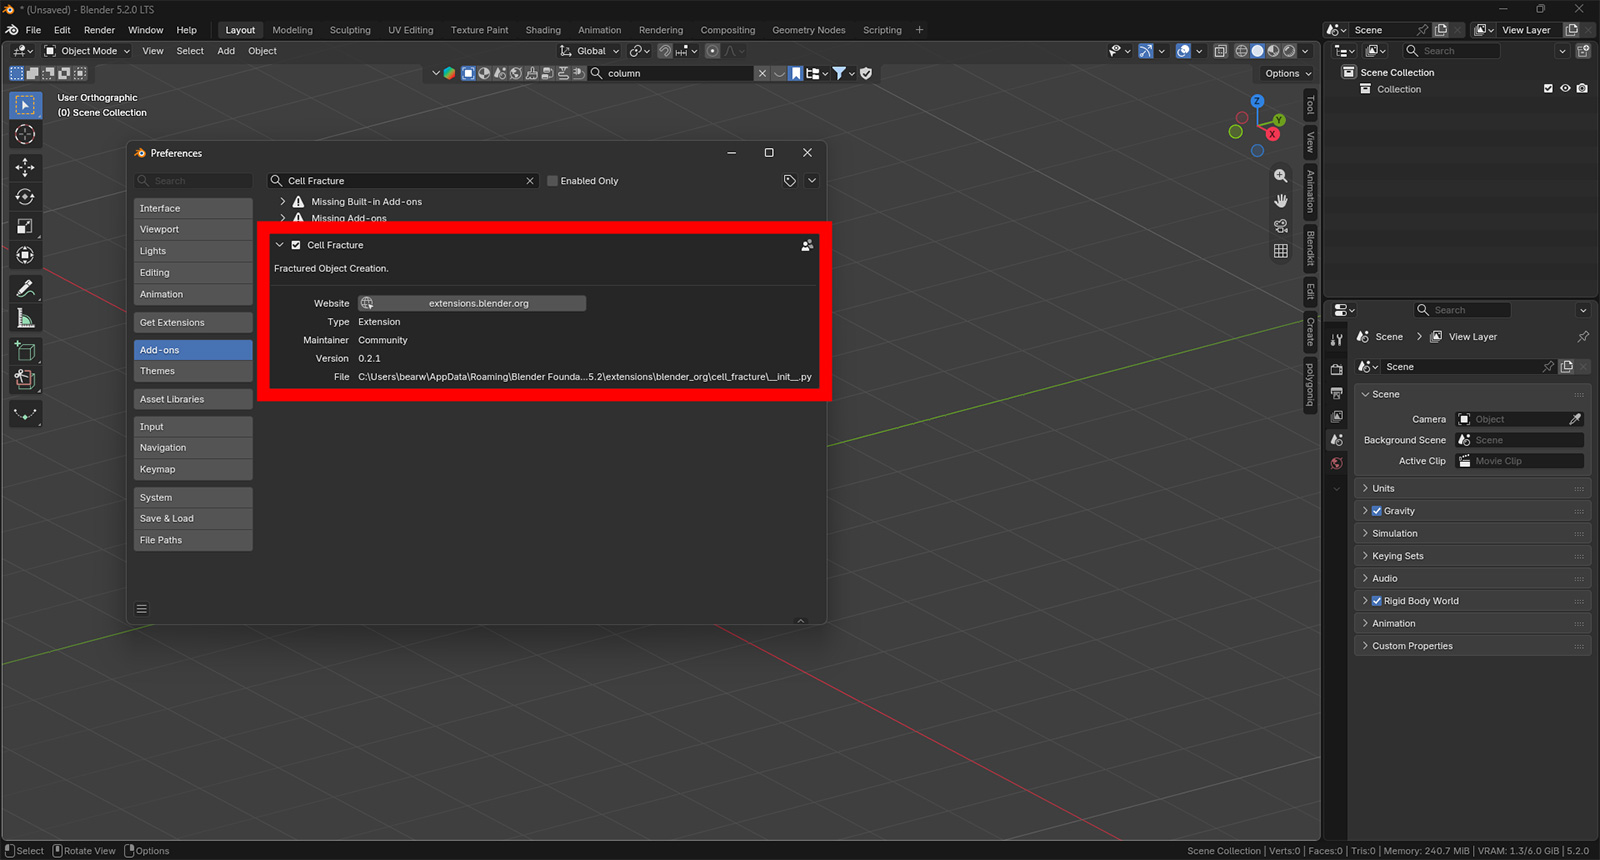
Task: Open the Render menu
Action: tap(99, 30)
